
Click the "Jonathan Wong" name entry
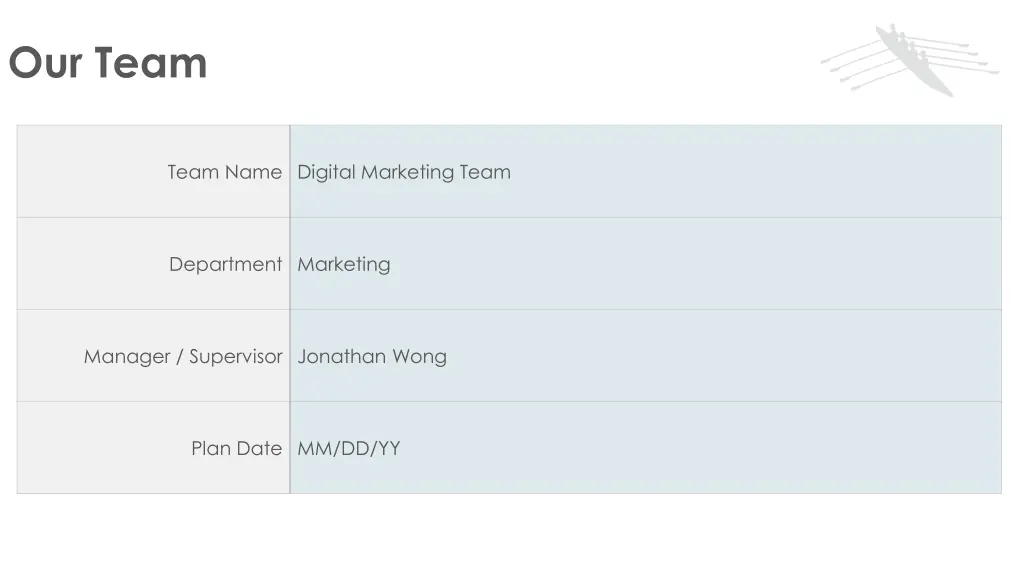[x=372, y=356]
